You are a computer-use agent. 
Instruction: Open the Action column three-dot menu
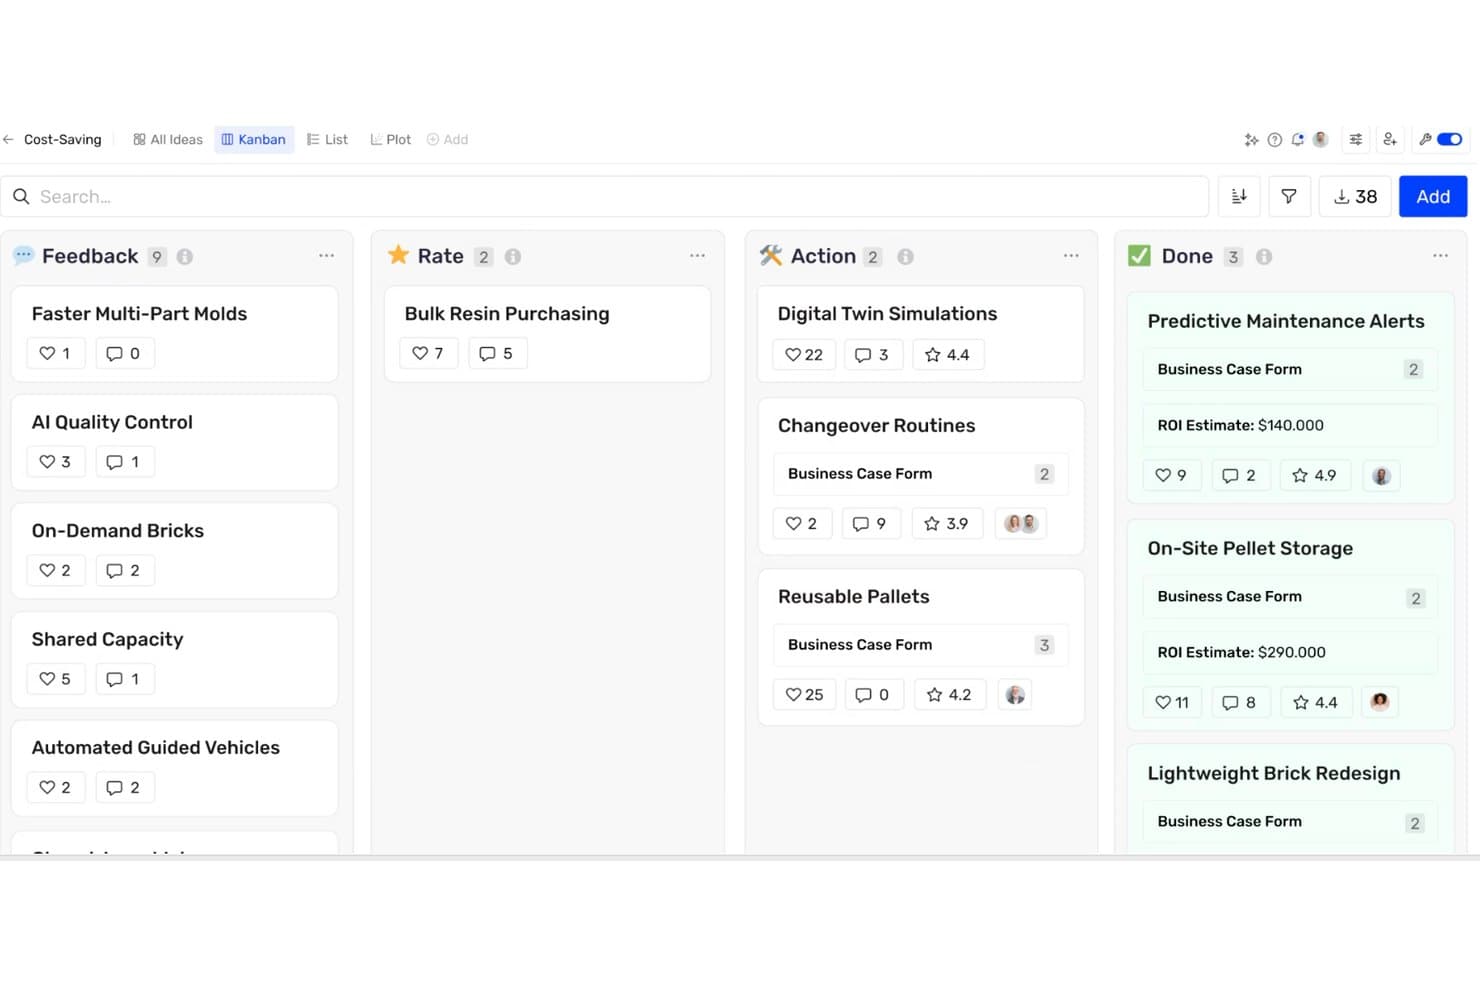[x=1071, y=256]
